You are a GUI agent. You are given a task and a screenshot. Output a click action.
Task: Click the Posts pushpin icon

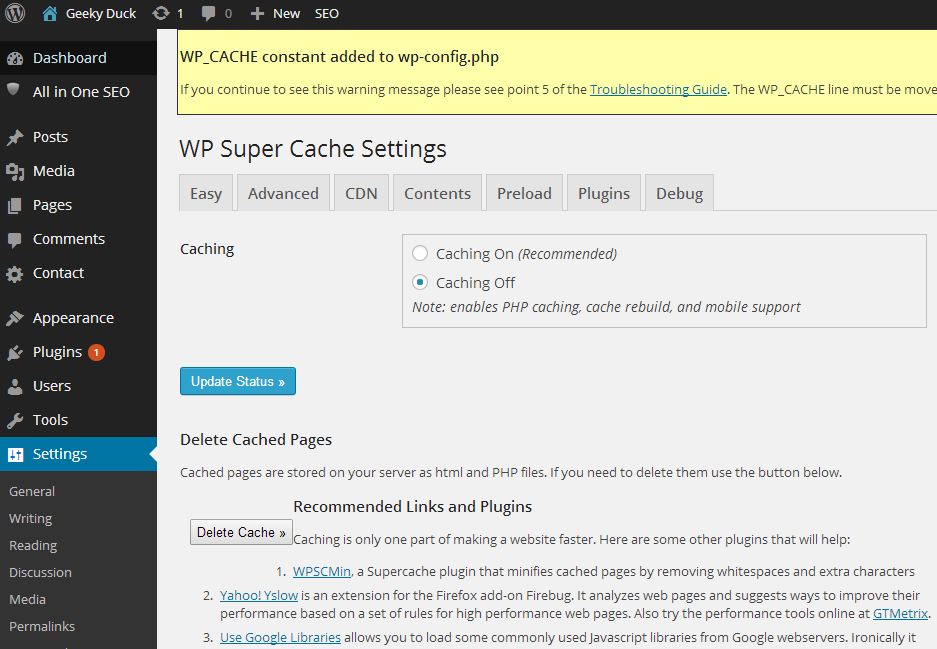click(15, 137)
